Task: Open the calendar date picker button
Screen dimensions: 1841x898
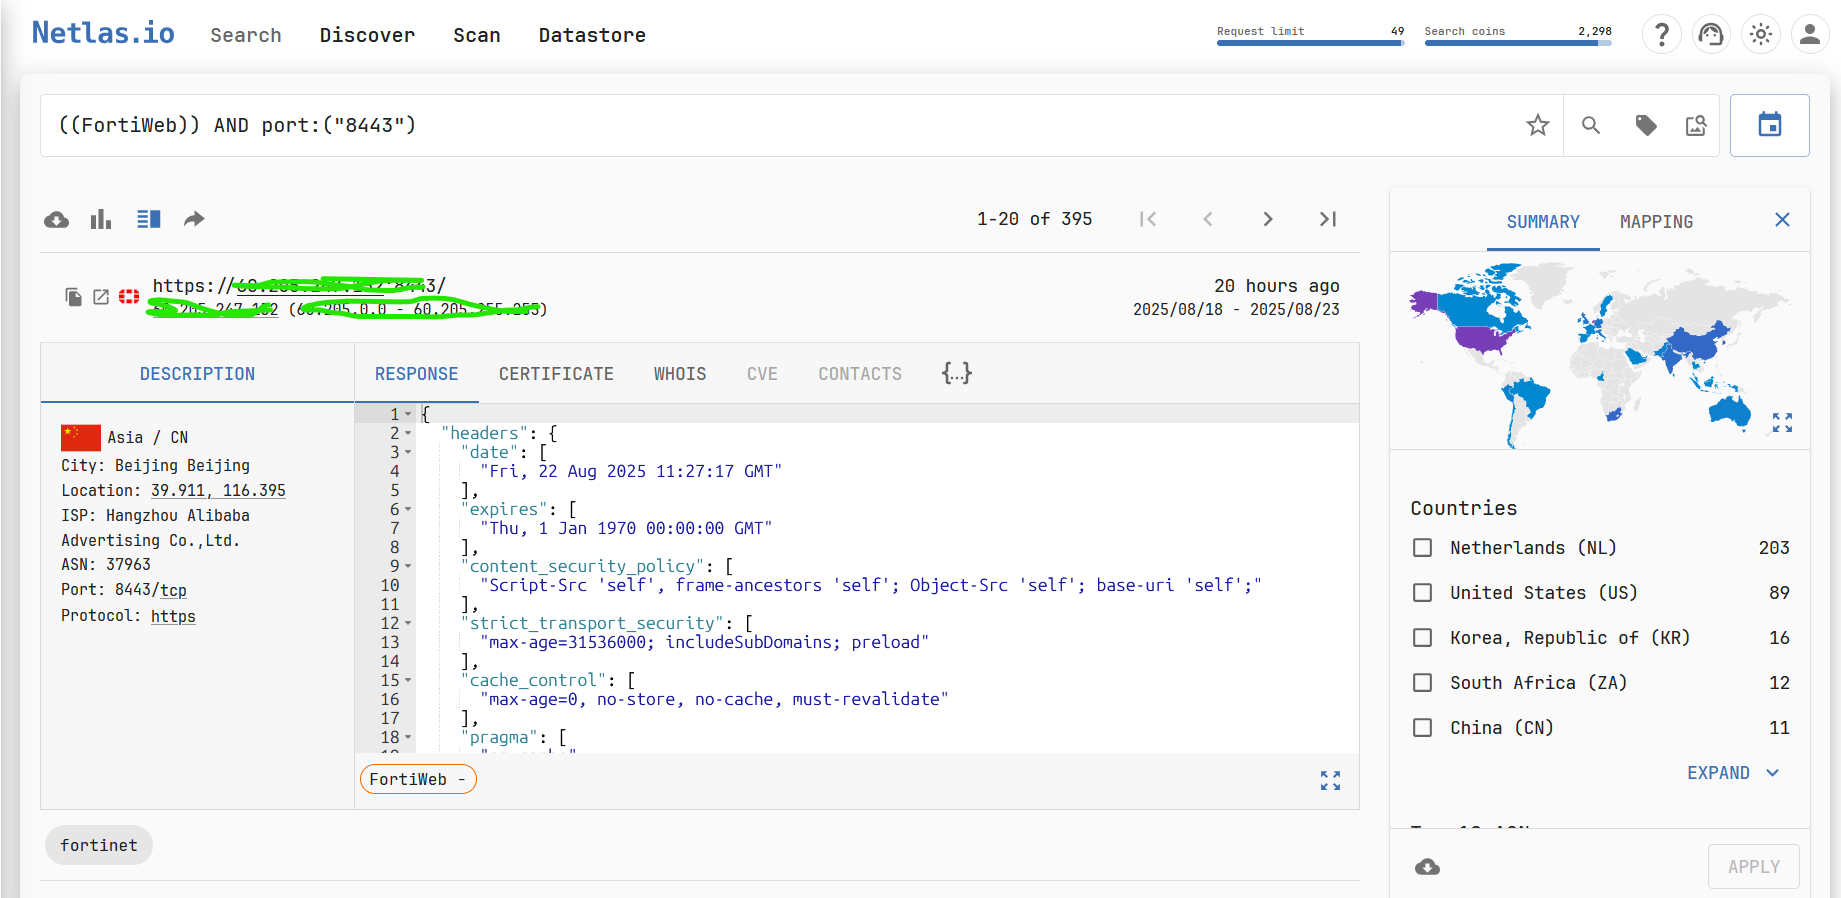Action: [1769, 125]
